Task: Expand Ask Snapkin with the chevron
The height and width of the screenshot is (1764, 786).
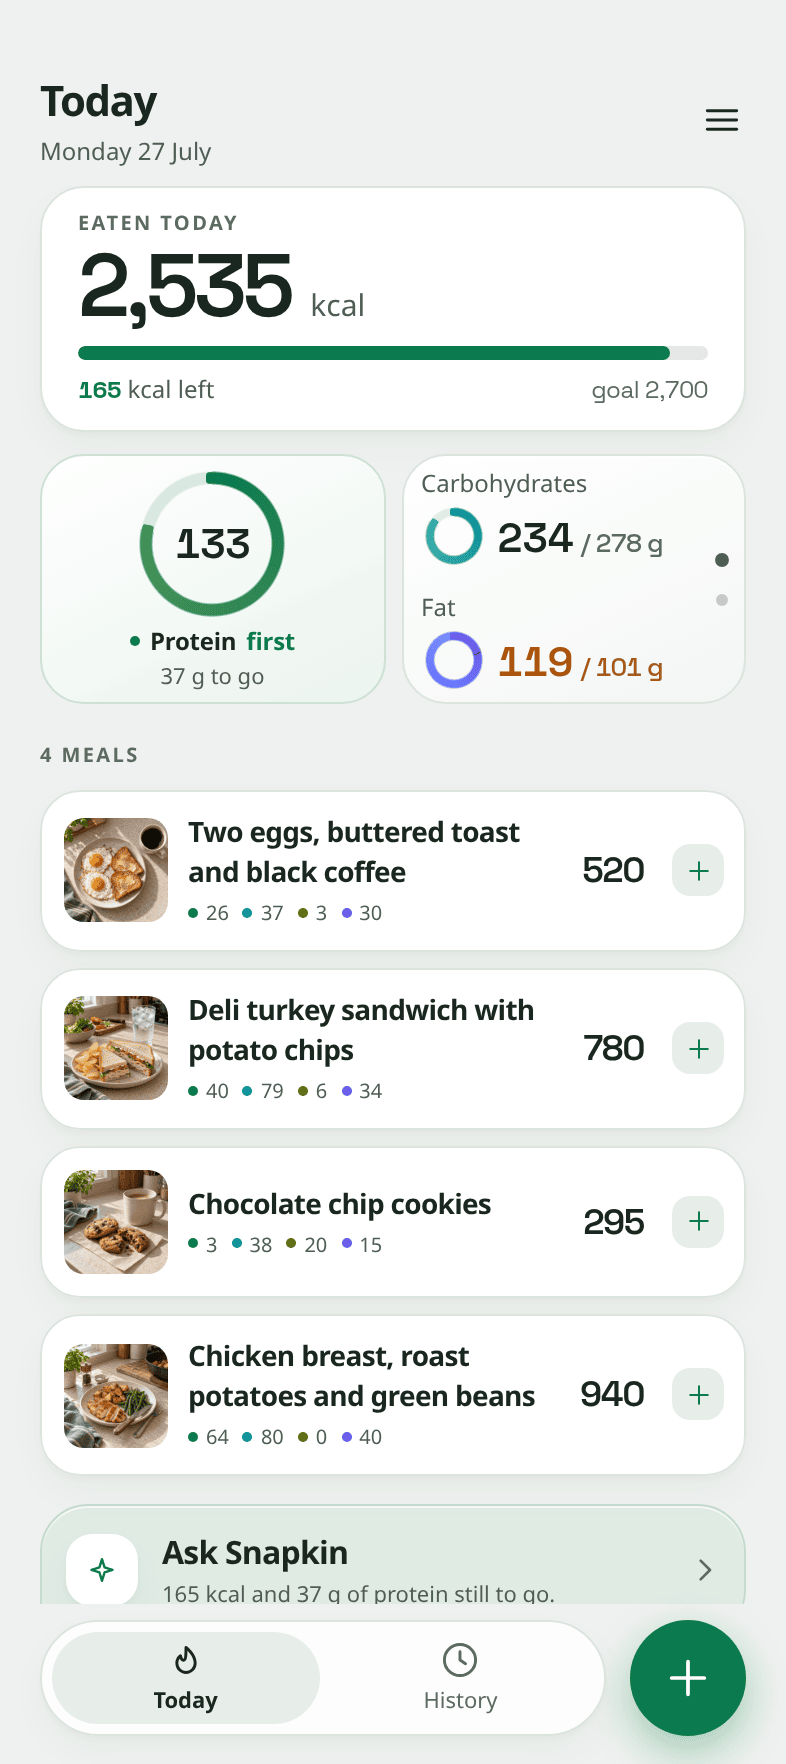Action: pos(705,1569)
